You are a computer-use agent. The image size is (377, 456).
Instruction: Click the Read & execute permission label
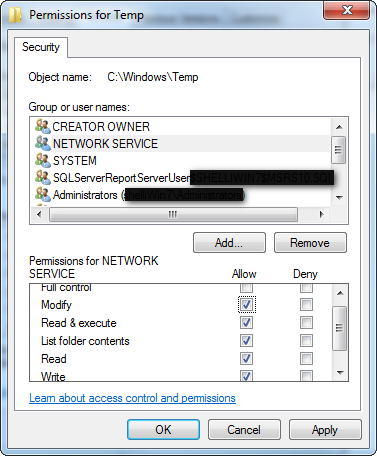79,323
